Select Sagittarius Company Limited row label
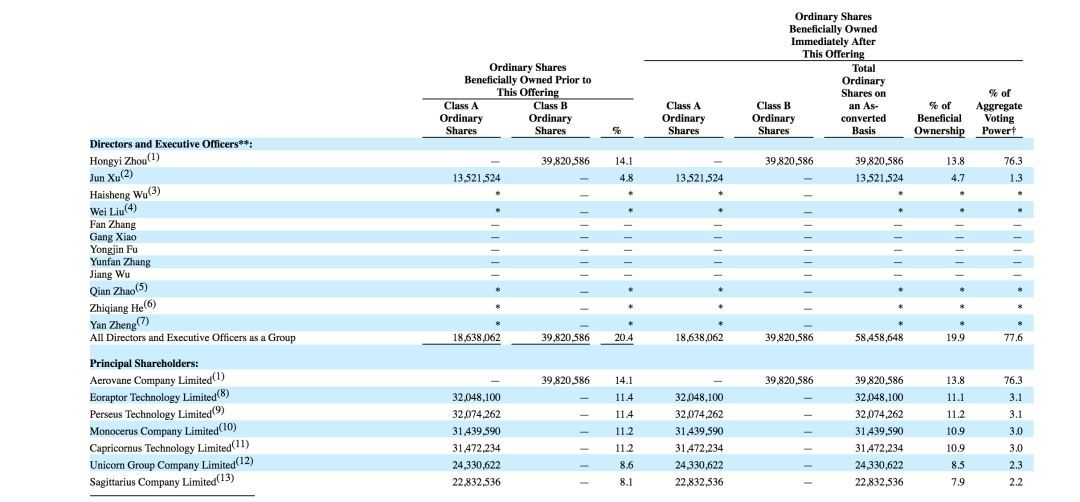 pos(159,482)
